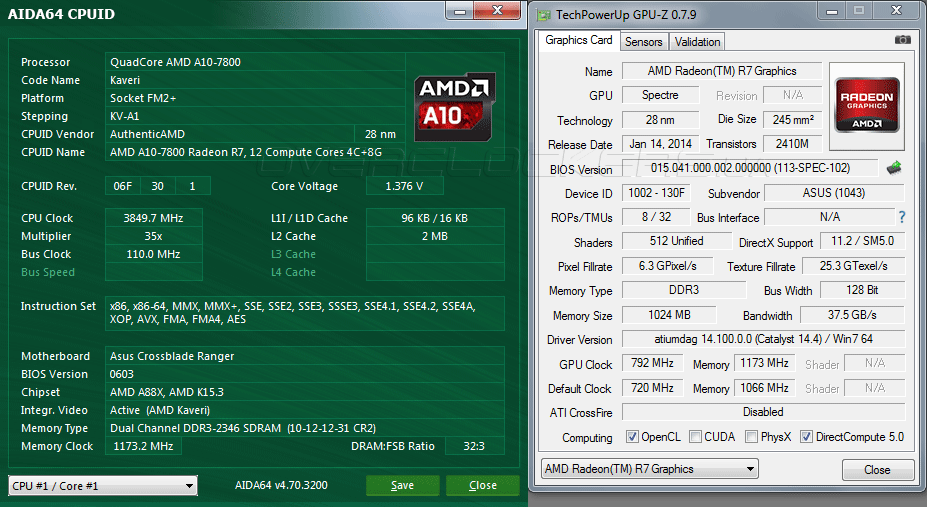Click the GPU-Z title bar app icon
Viewport: 927px width, 507px height.
[x=543, y=15]
